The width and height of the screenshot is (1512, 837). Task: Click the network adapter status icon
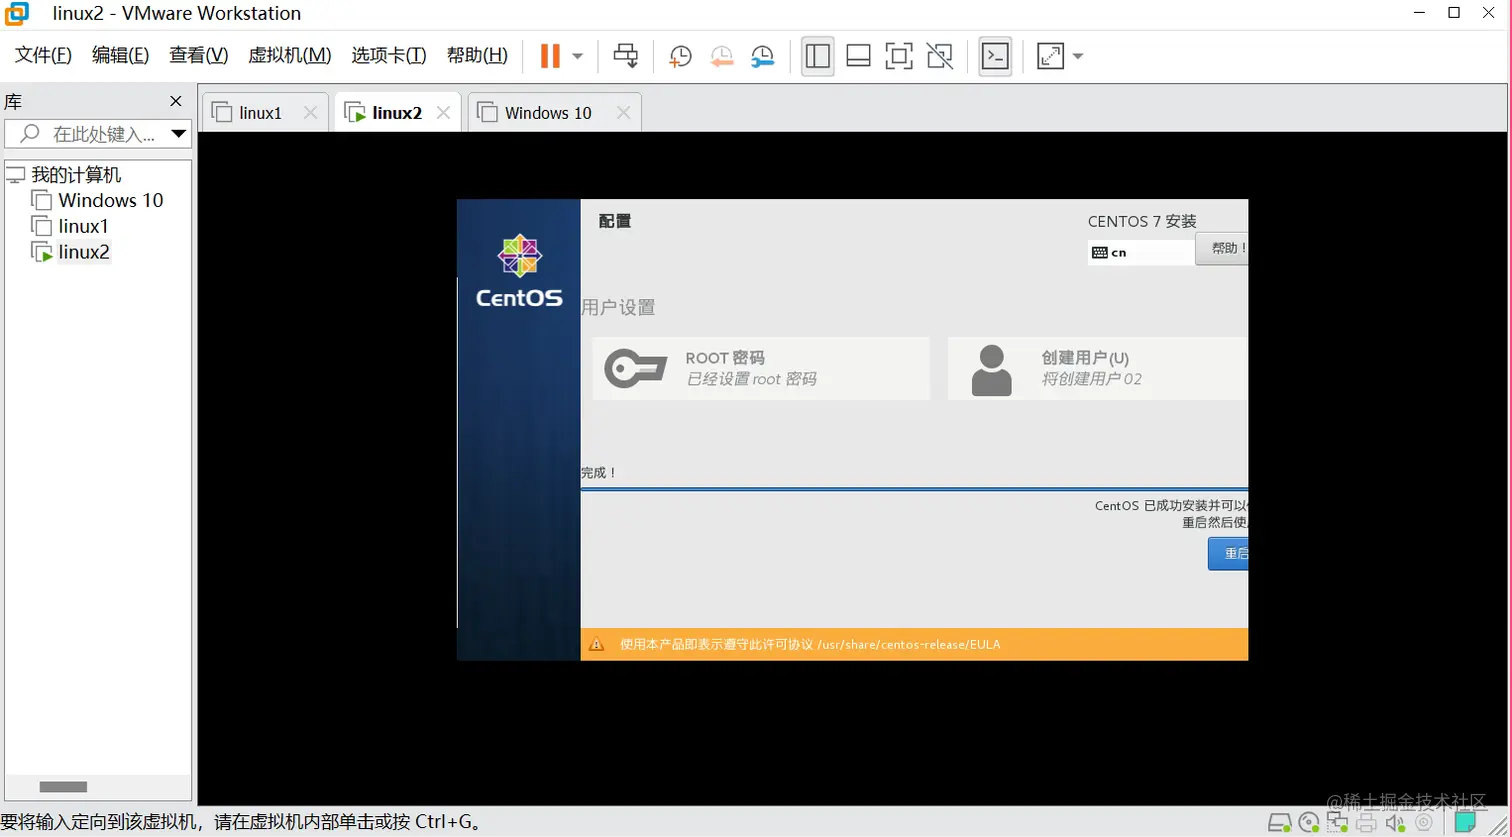1337,823
